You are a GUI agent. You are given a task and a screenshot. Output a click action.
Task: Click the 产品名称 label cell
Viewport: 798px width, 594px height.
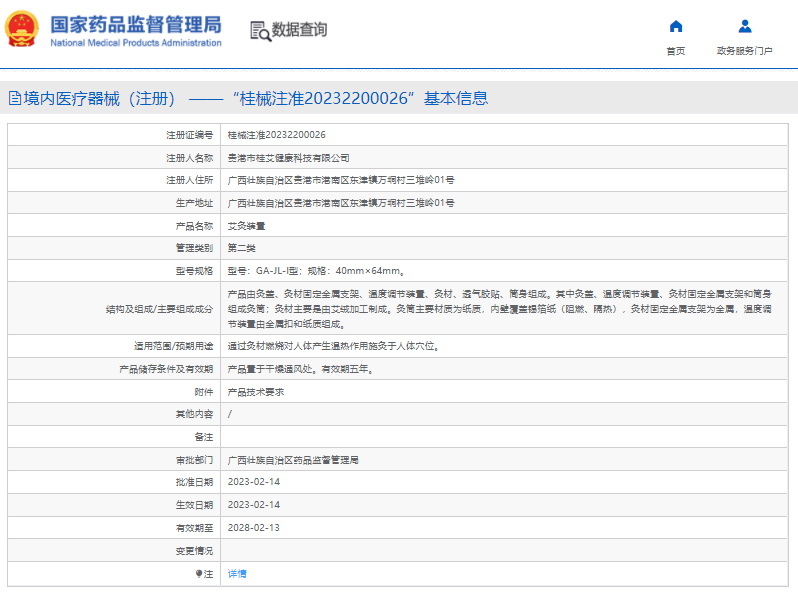click(x=114, y=226)
